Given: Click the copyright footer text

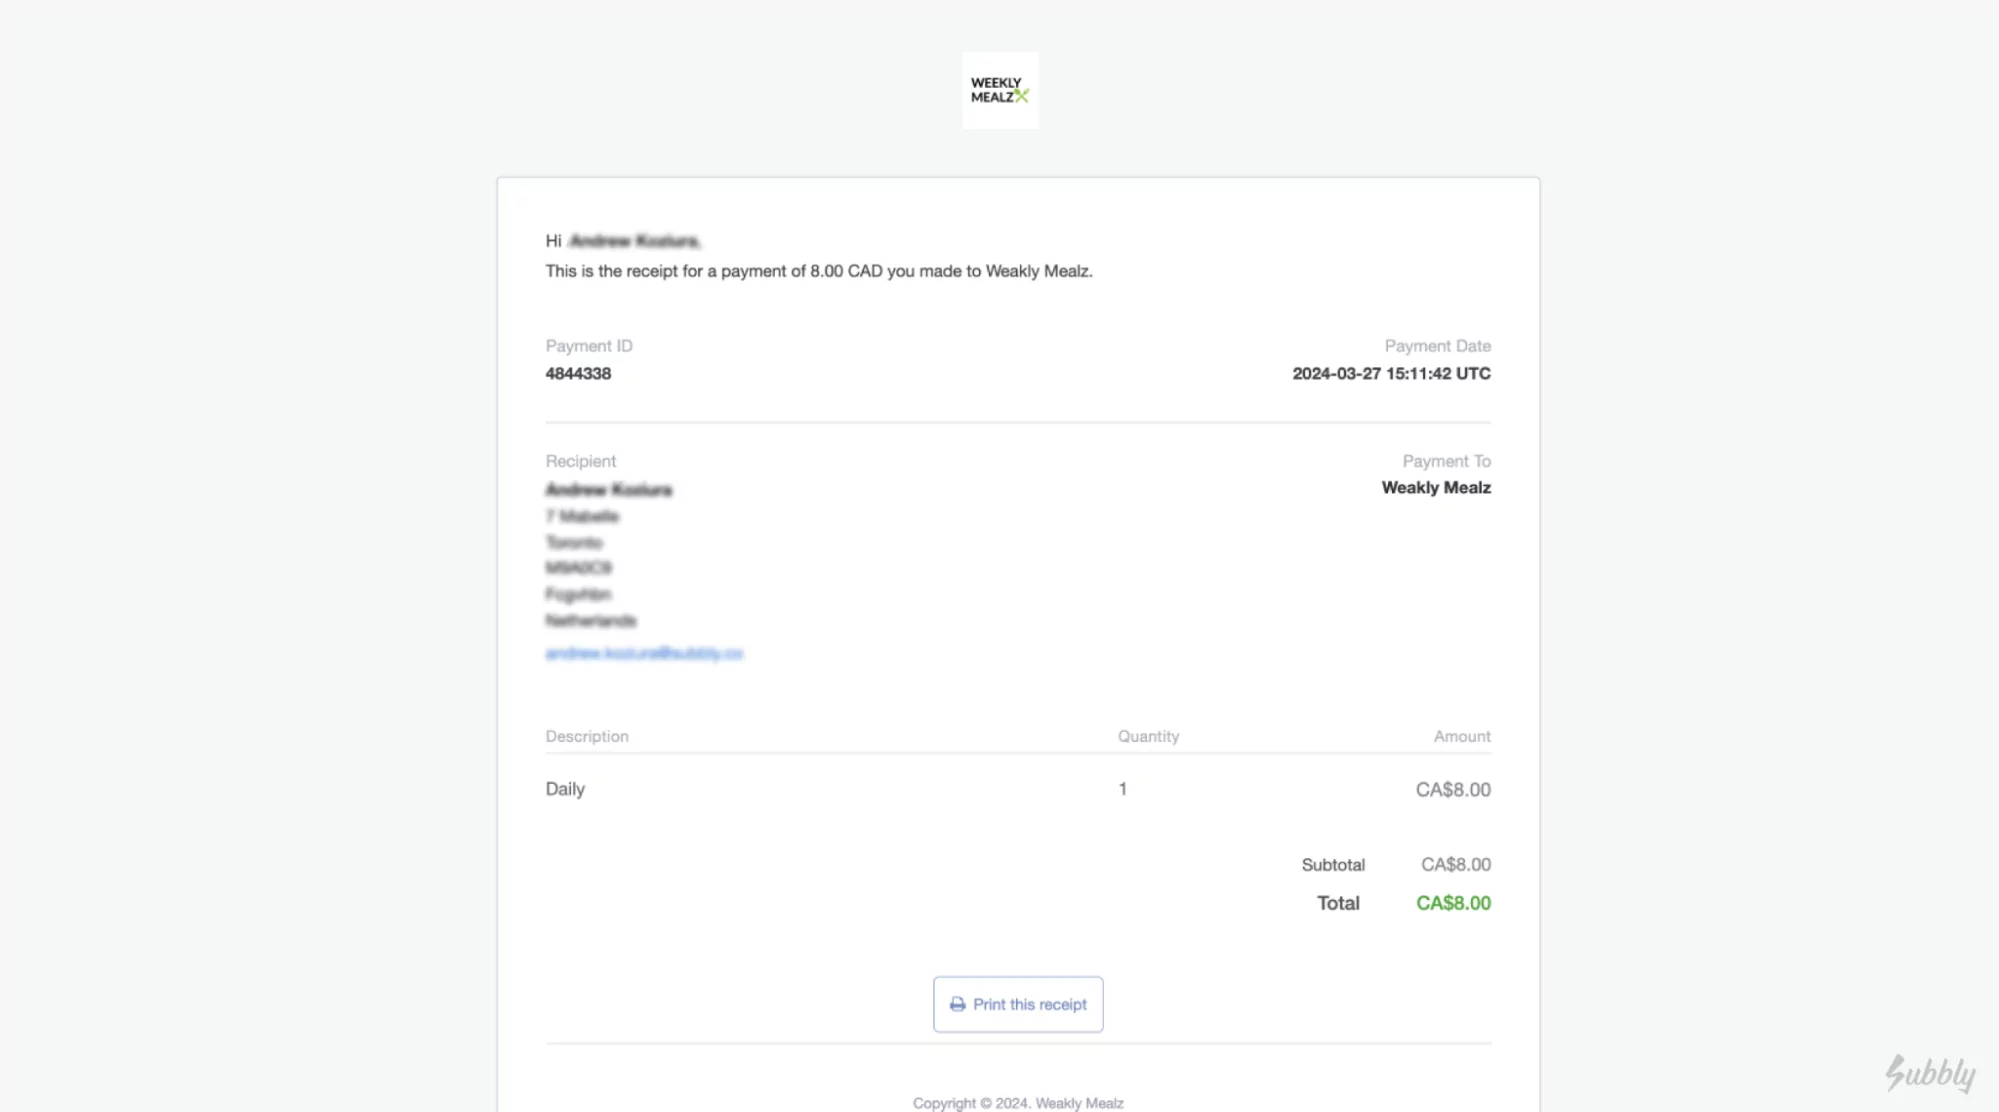Looking at the screenshot, I should coord(1018,1103).
